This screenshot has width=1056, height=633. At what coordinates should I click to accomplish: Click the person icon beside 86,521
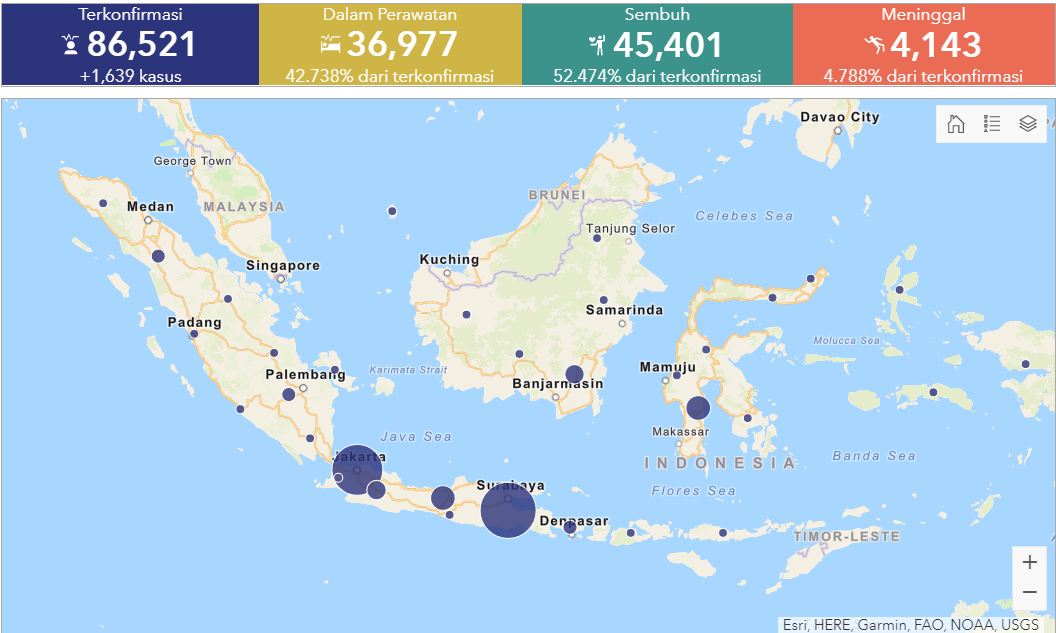click(x=70, y=44)
